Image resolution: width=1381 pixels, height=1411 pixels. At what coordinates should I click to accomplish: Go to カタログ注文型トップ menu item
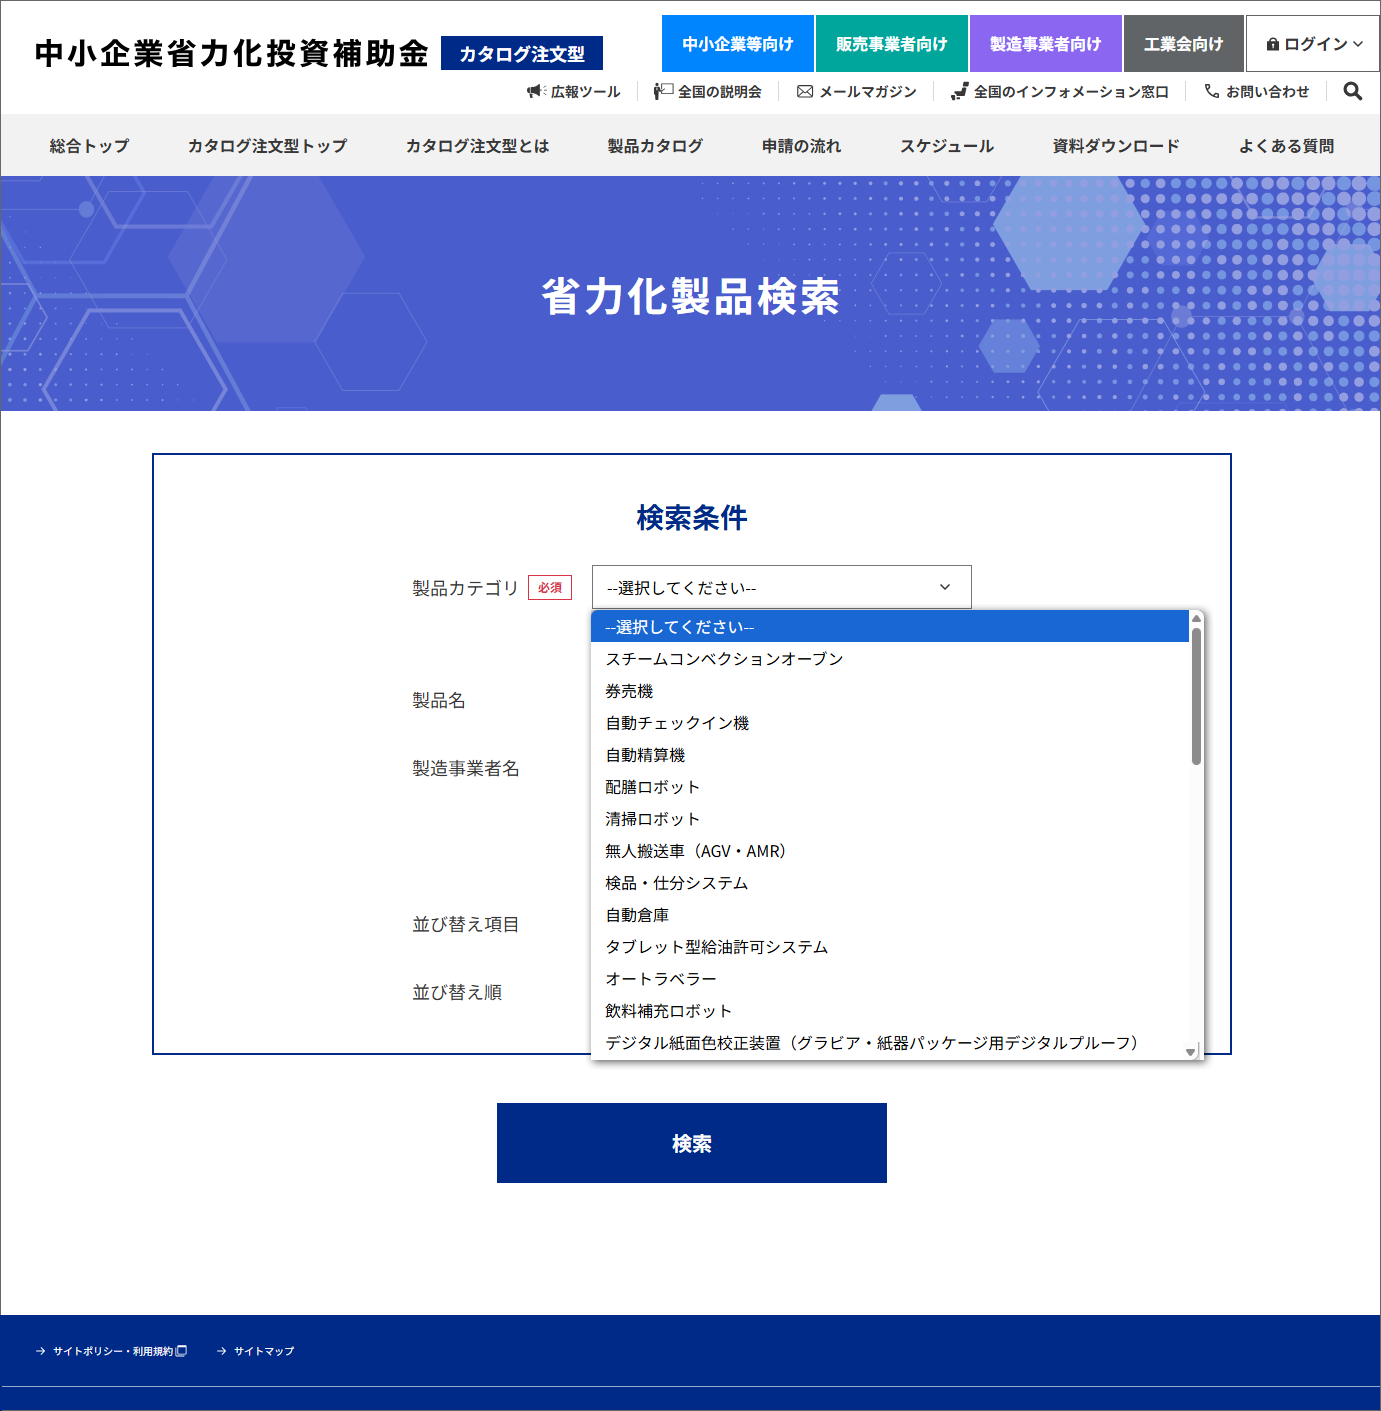268,146
